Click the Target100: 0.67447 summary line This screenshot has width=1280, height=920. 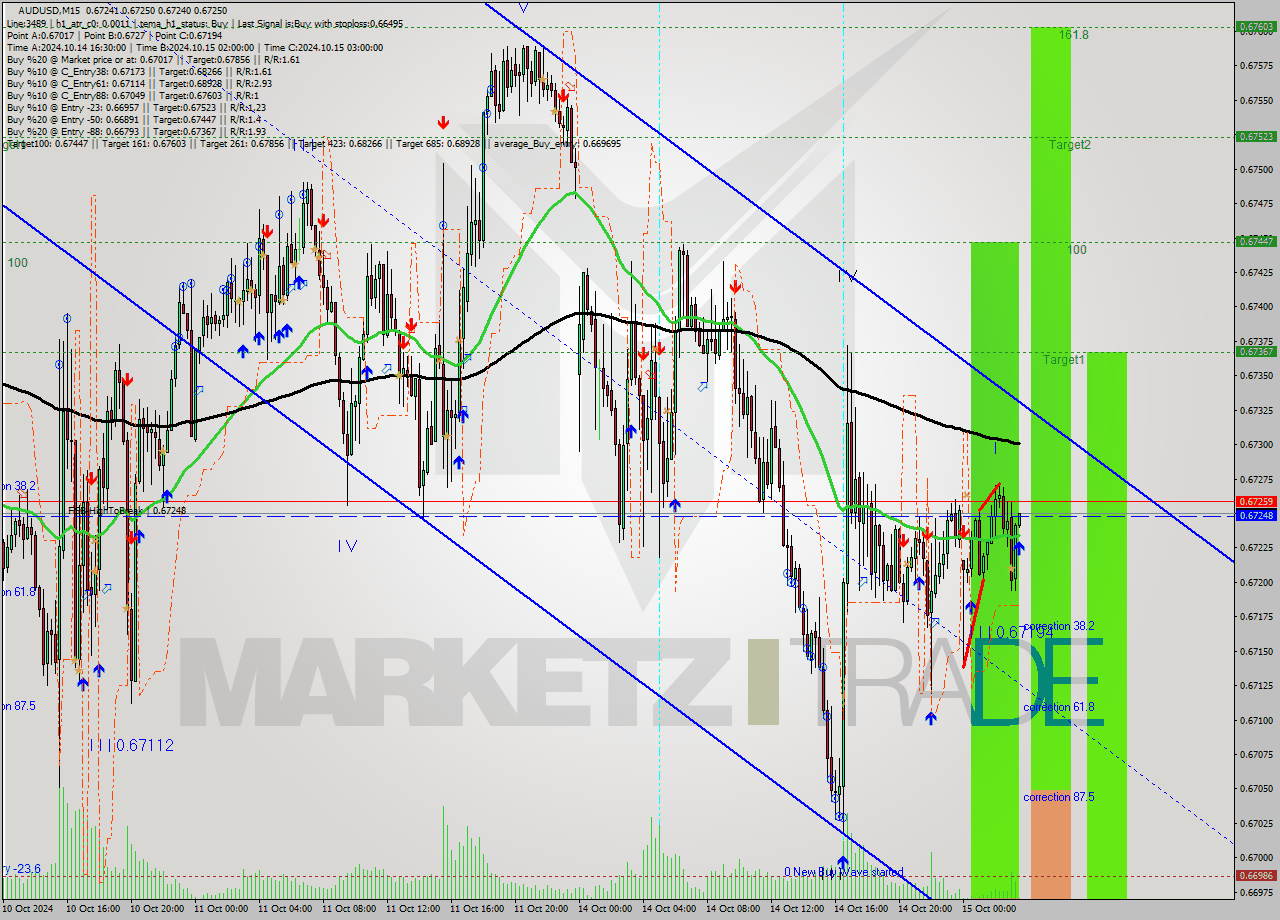point(314,144)
